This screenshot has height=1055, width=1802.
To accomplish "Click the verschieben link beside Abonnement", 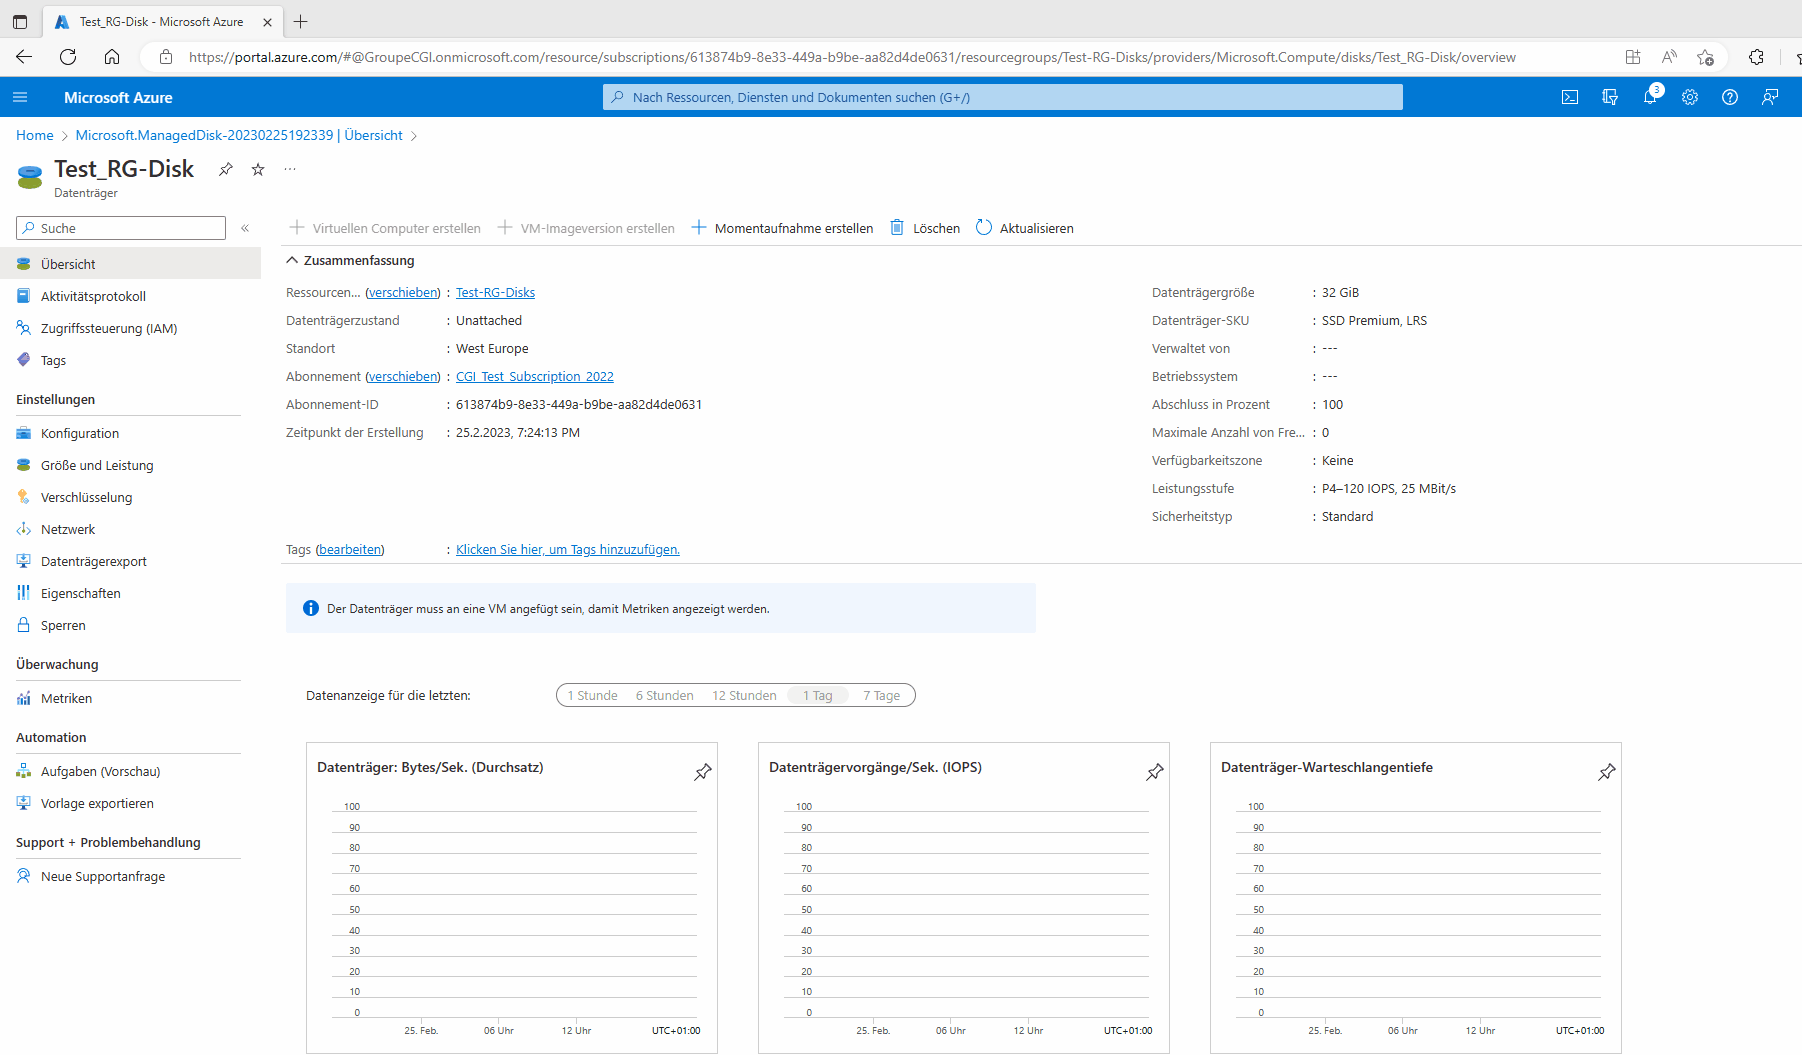I will pyautogui.click(x=403, y=376).
